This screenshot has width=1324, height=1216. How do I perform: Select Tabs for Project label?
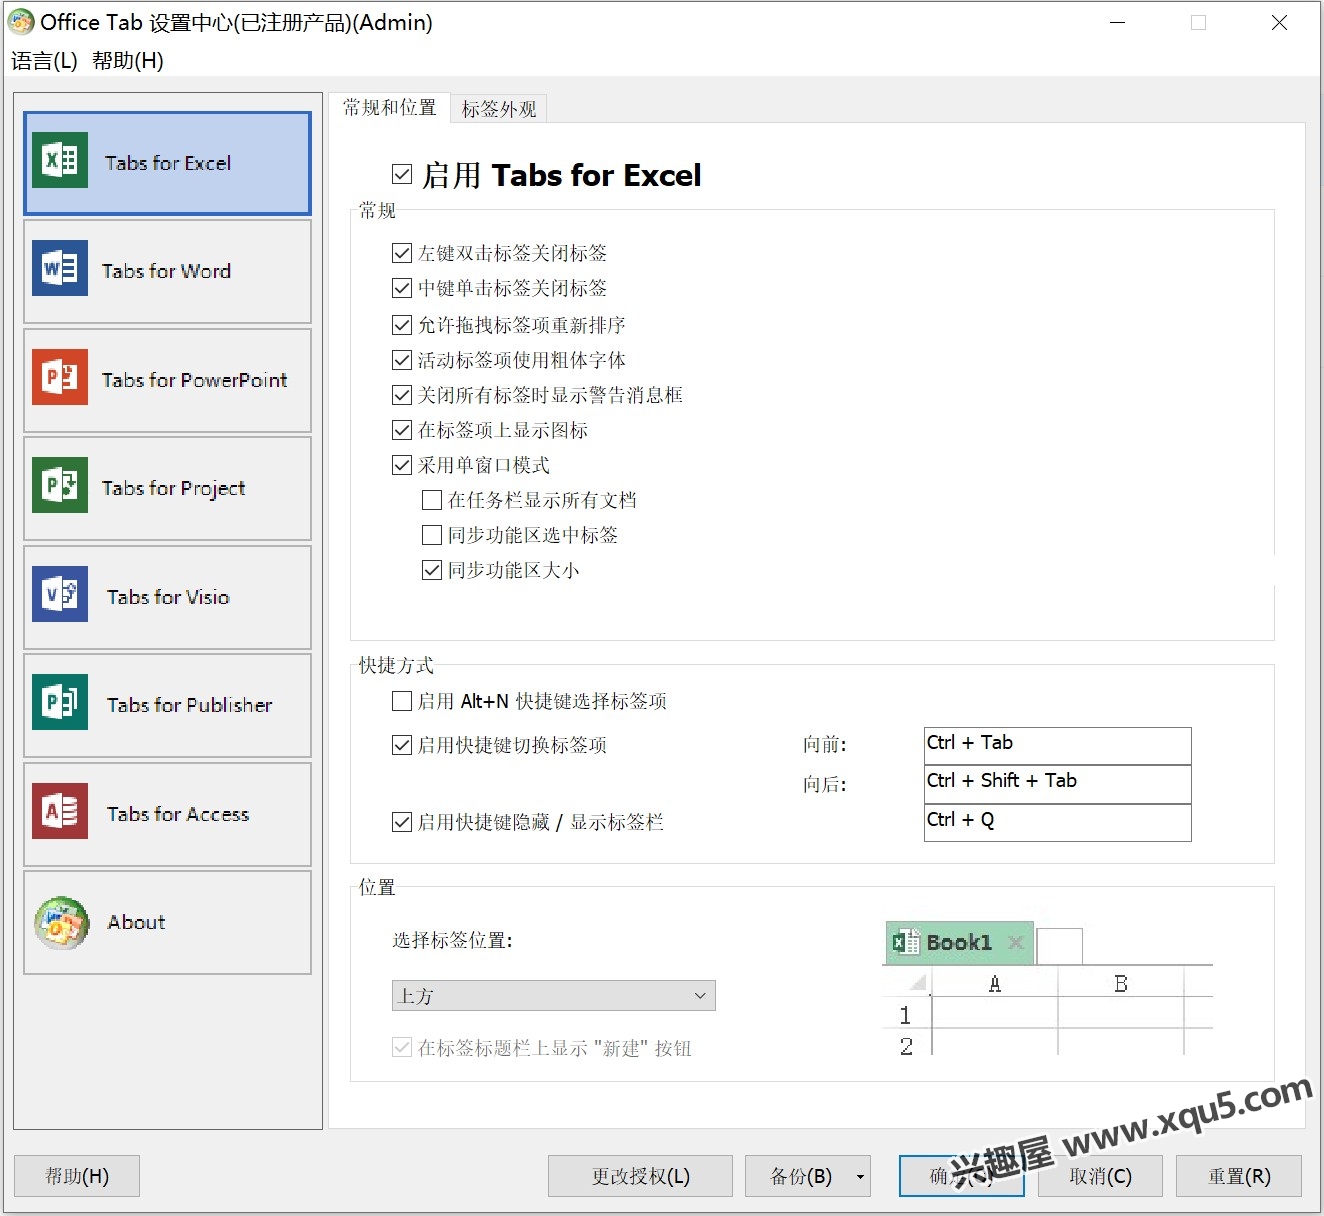[x=174, y=488]
